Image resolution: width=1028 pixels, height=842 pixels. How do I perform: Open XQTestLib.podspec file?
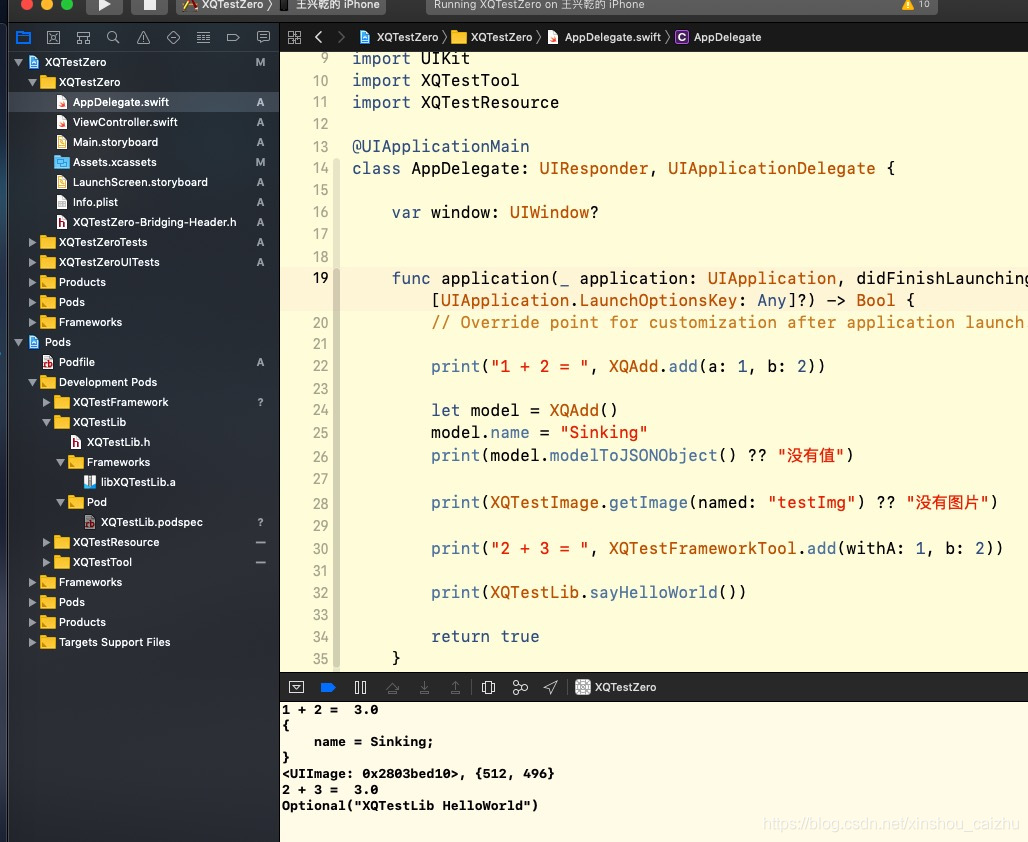point(151,523)
